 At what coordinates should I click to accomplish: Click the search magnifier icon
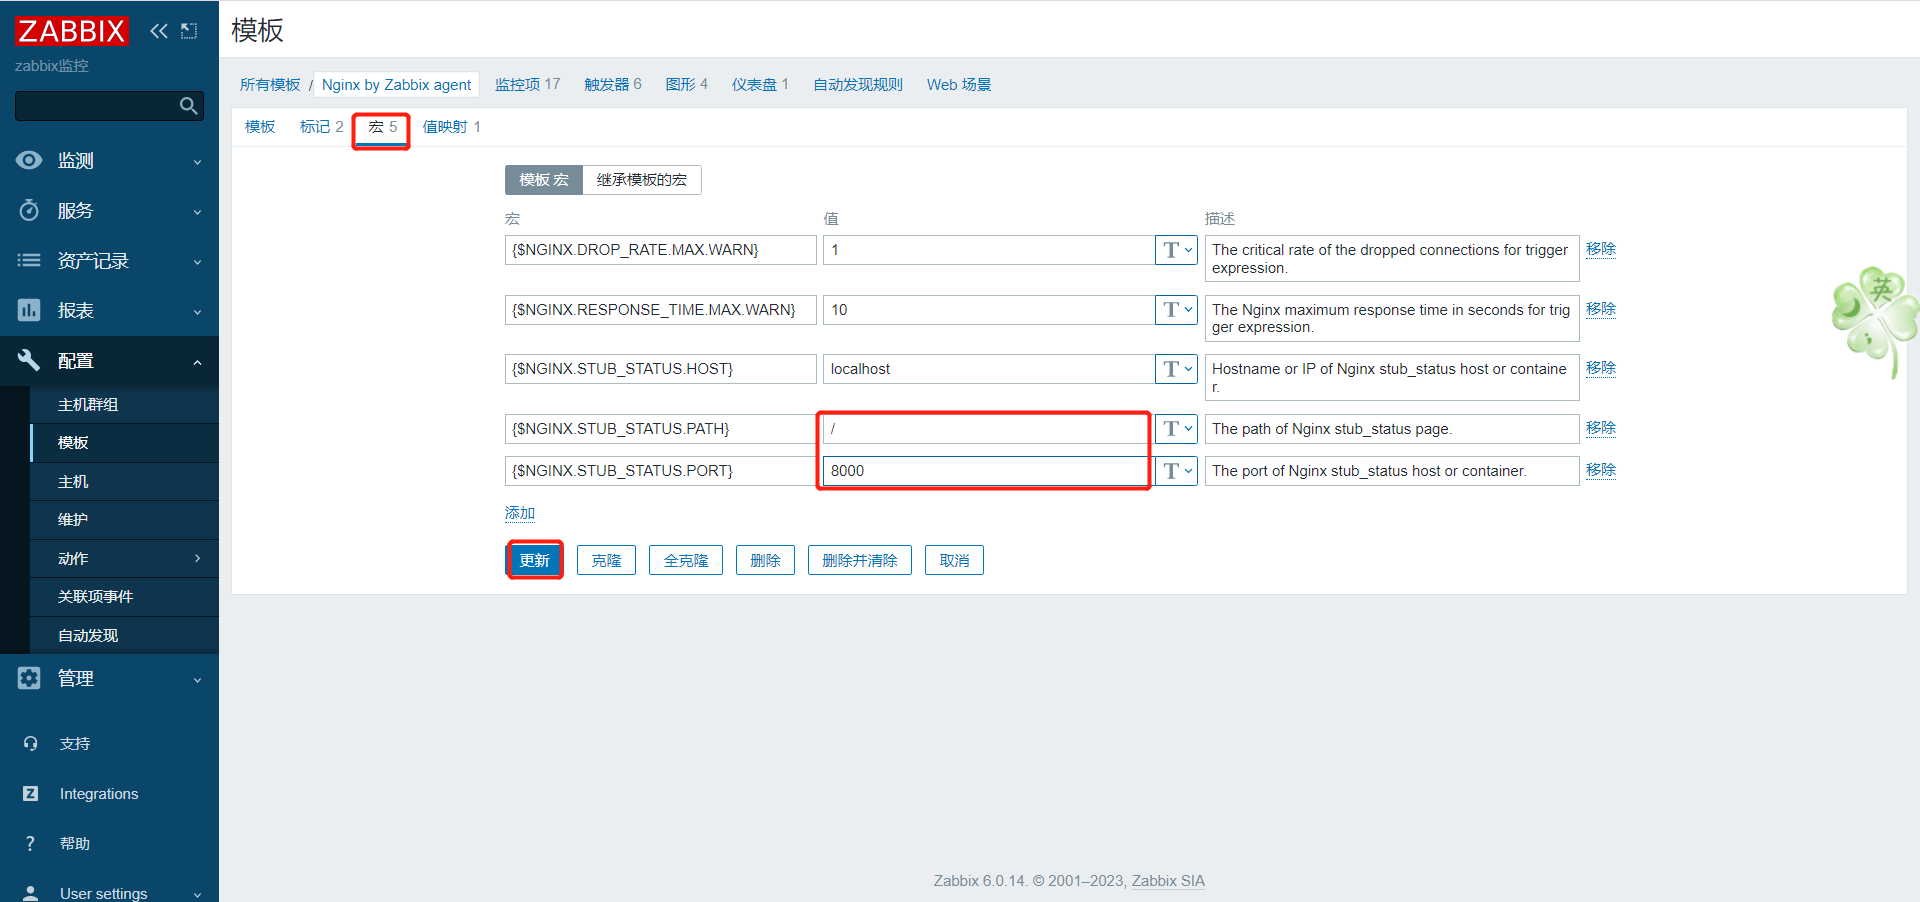[x=188, y=106]
